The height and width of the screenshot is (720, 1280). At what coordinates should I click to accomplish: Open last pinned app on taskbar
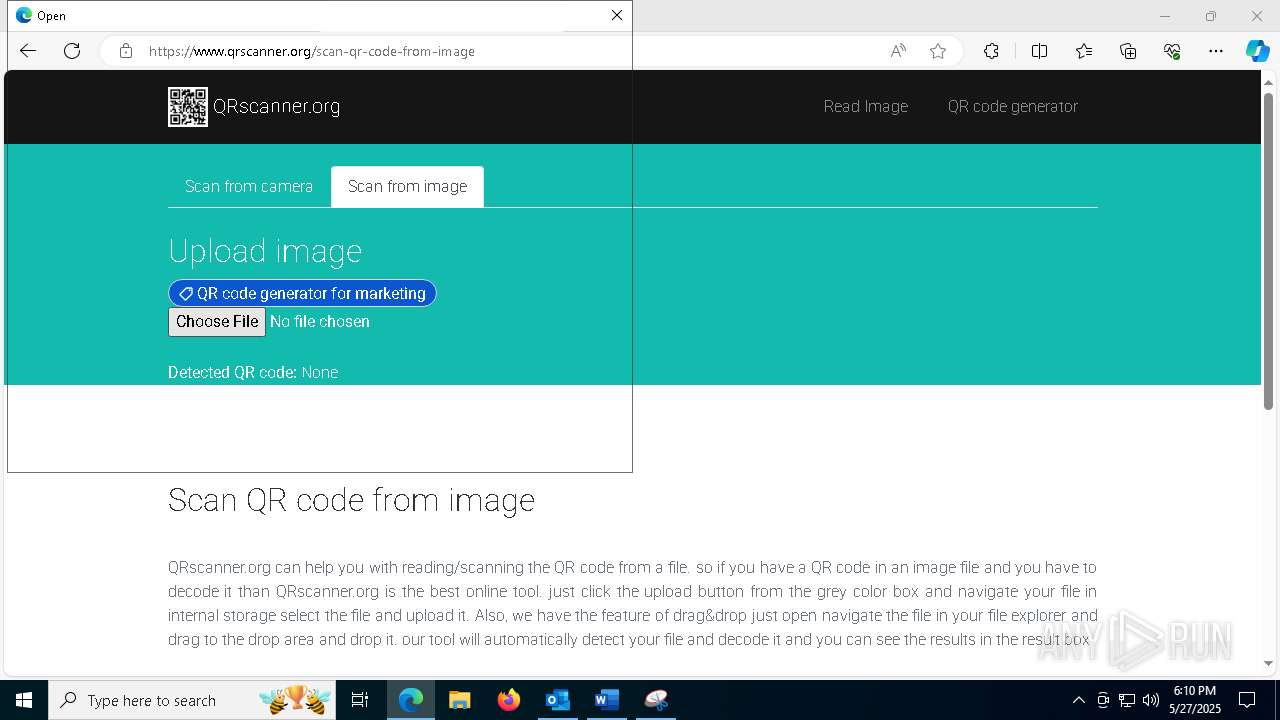click(x=656, y=700)
